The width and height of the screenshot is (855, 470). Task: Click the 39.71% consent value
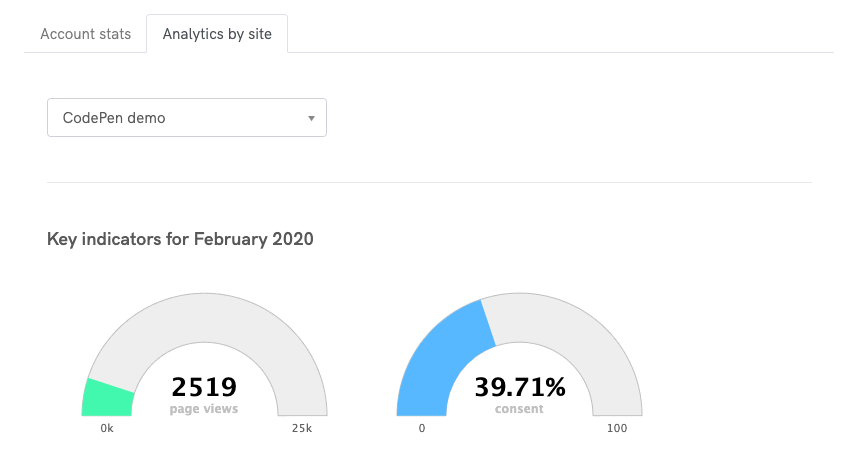tap(520, 387)
